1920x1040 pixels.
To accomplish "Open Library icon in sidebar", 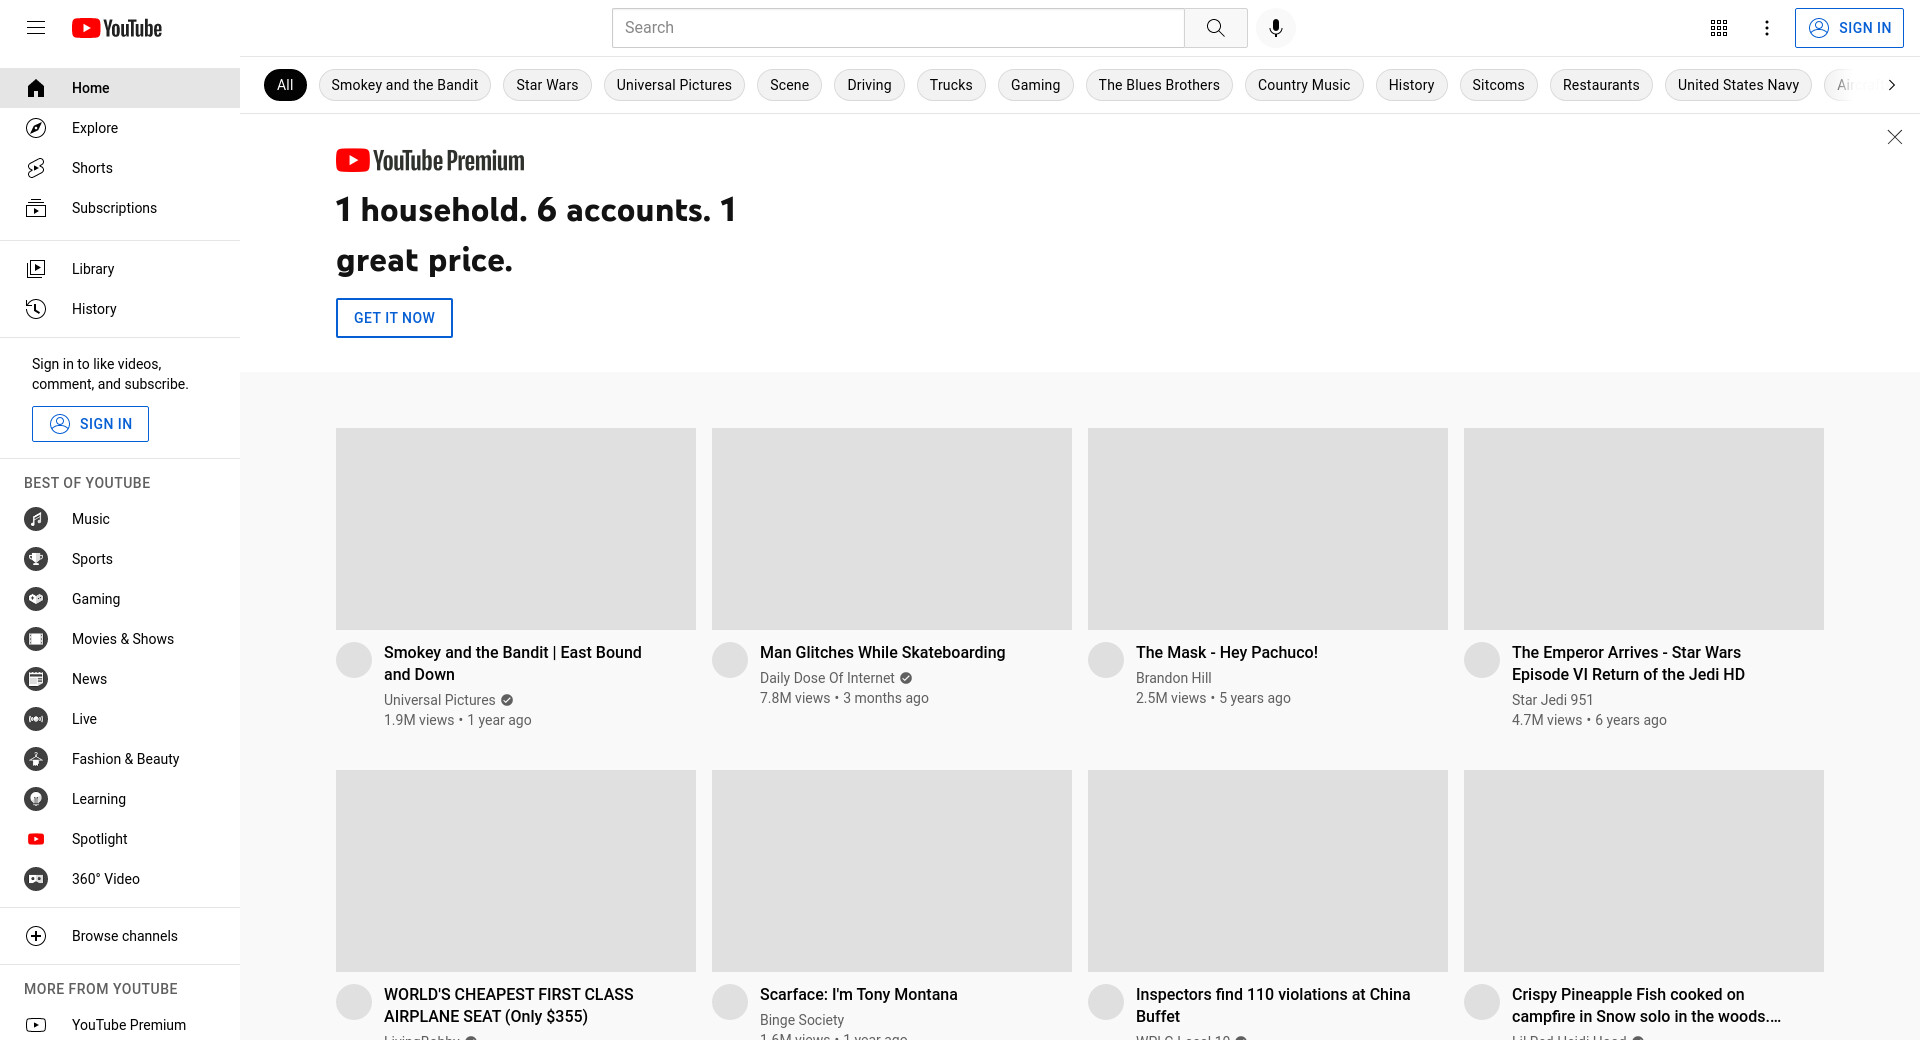I will click(36, 269).
